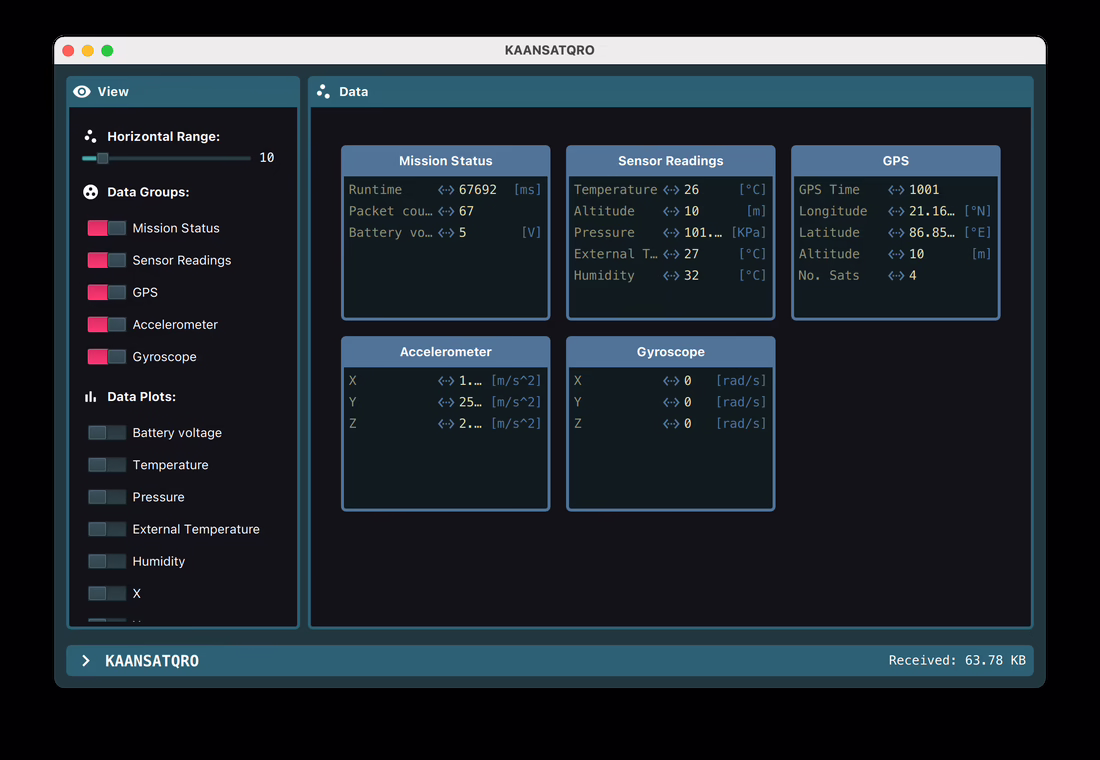Click the Data Plots bar chart icon

click(90, 397)
